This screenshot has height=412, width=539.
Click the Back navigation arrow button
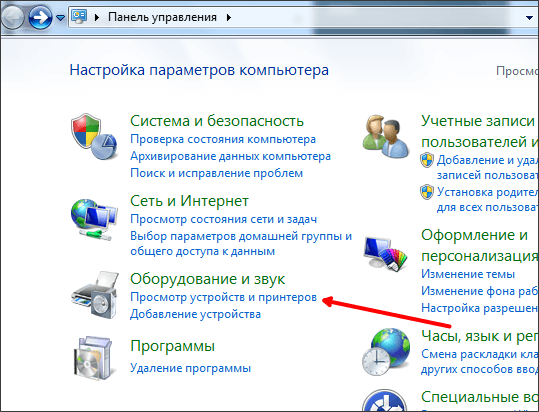coord(13,17)
